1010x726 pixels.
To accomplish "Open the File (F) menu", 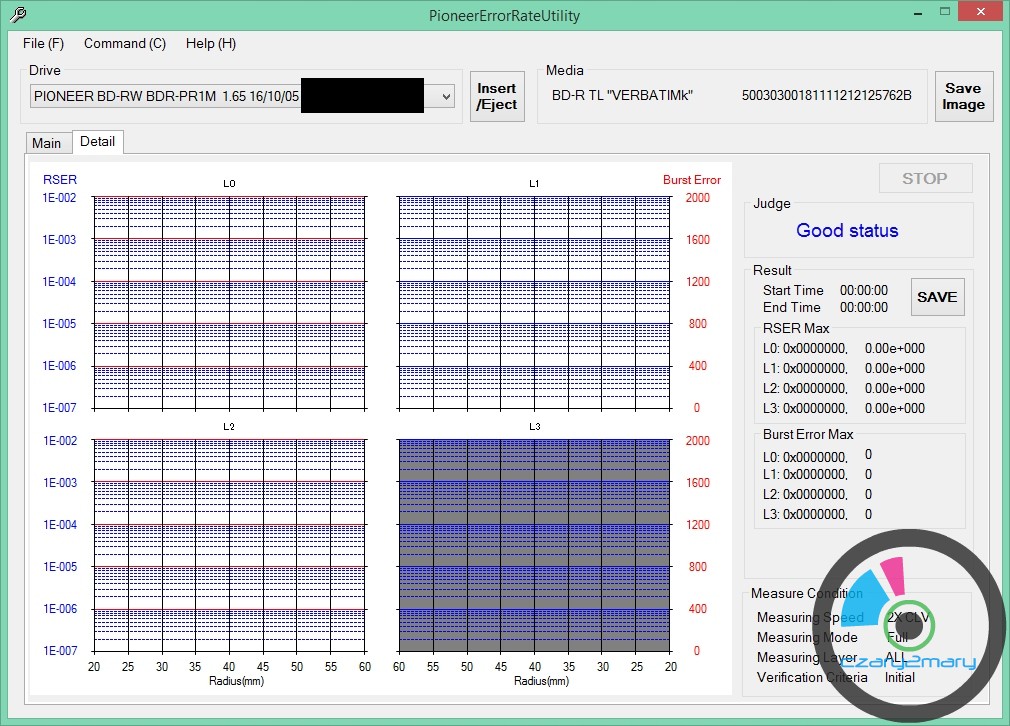I will point(43,43).
